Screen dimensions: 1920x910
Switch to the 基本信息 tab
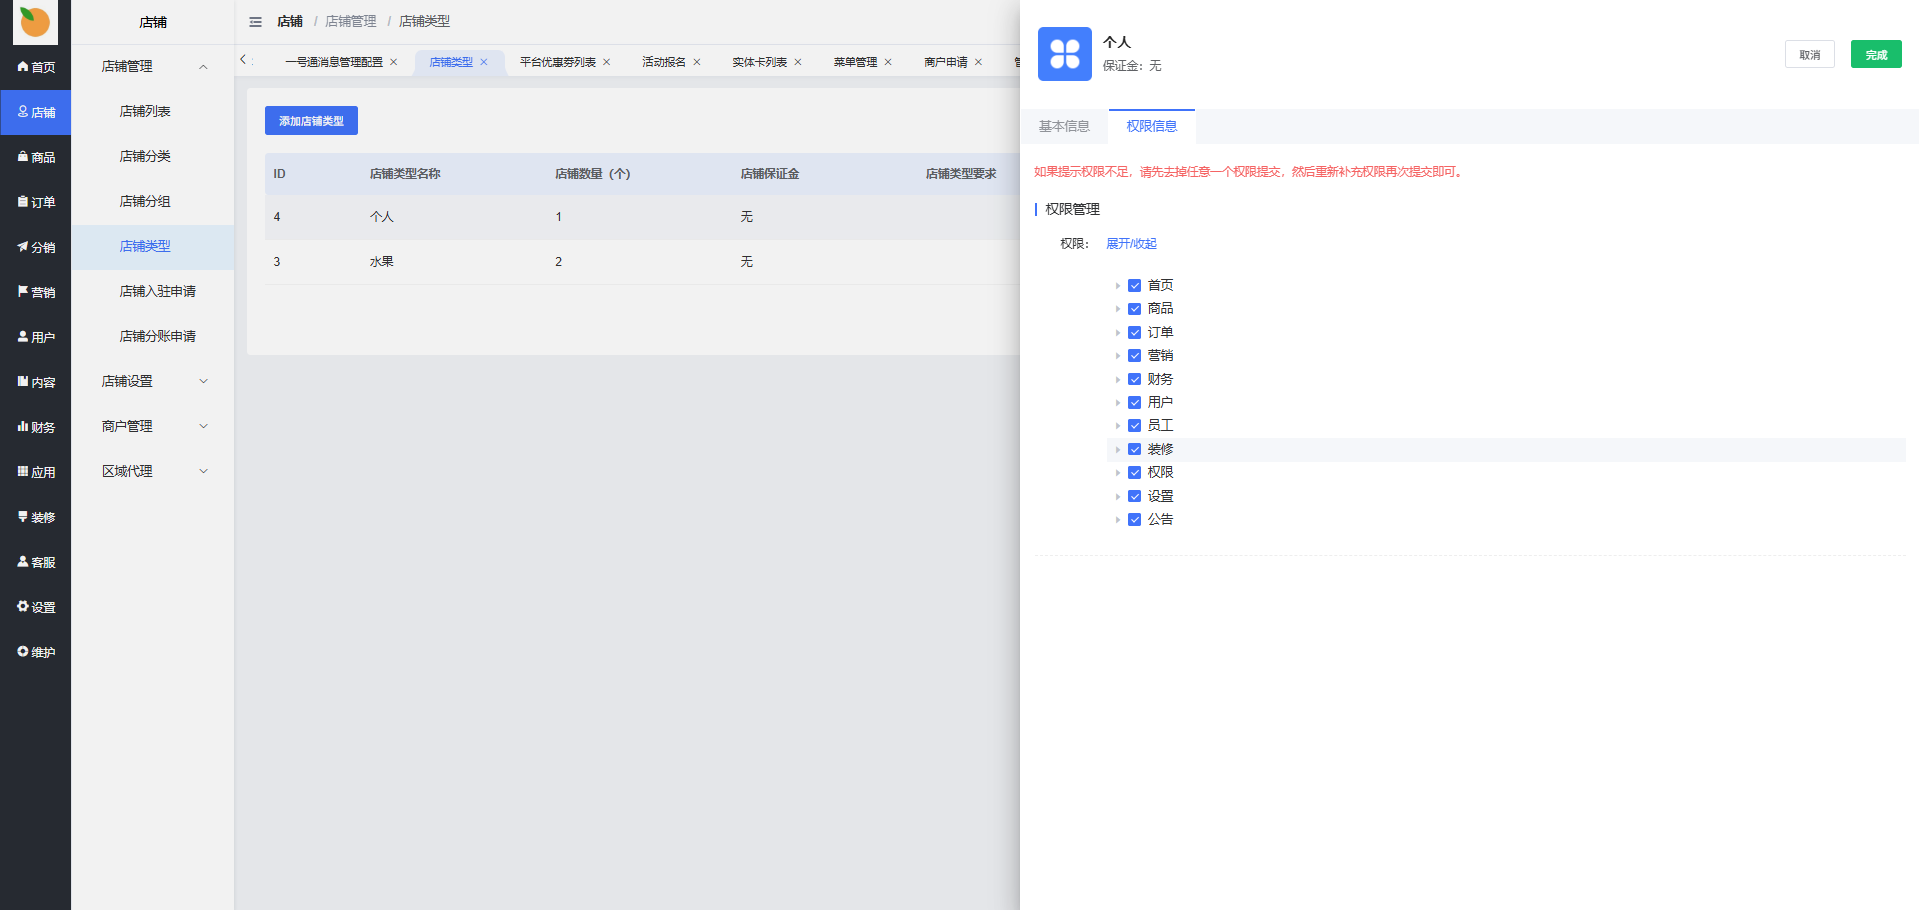click(x=1064, y=126)
